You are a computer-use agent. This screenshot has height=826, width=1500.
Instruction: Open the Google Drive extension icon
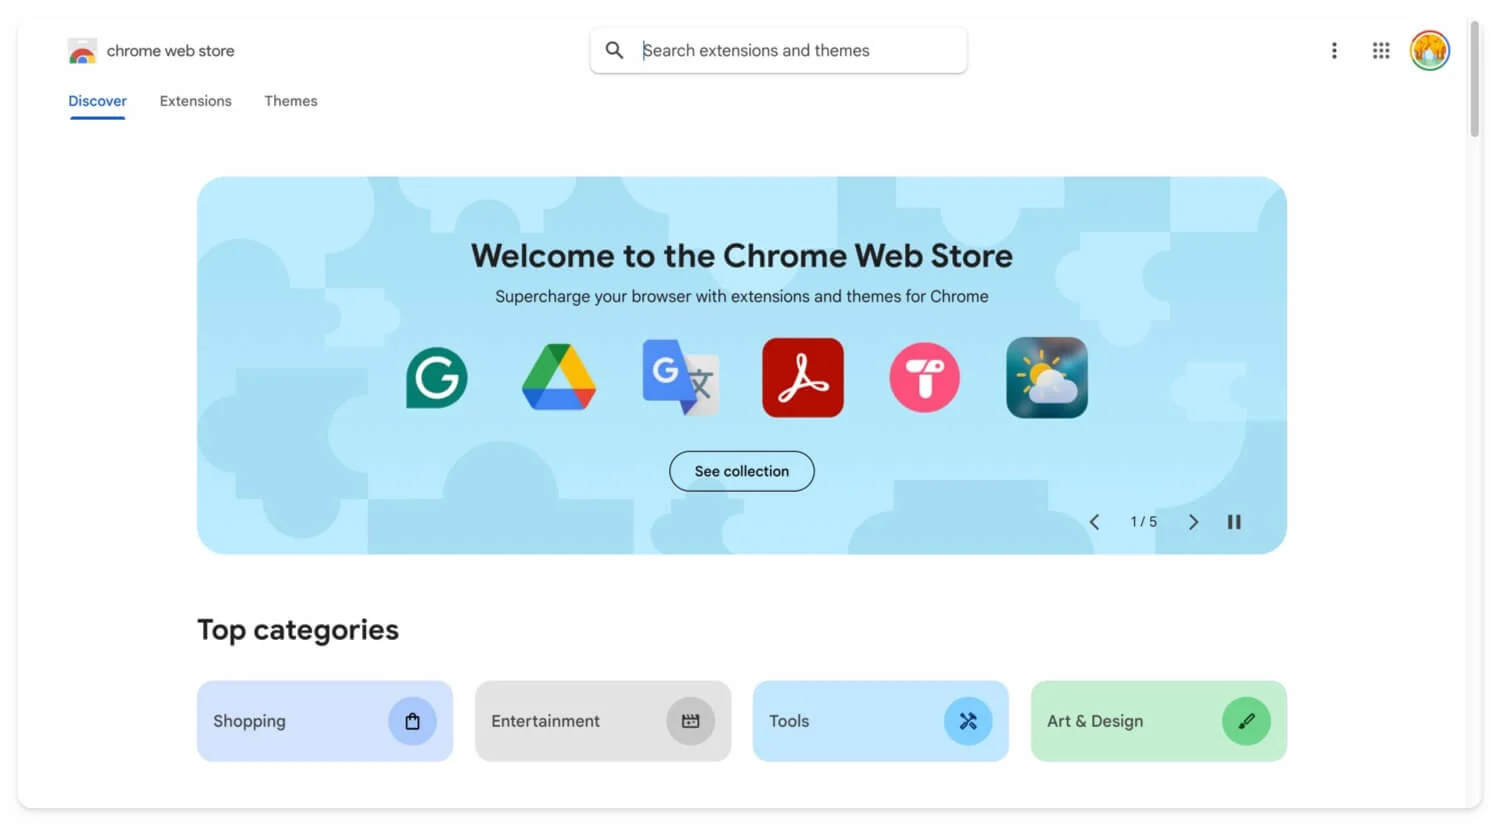[x=559, y=378]
